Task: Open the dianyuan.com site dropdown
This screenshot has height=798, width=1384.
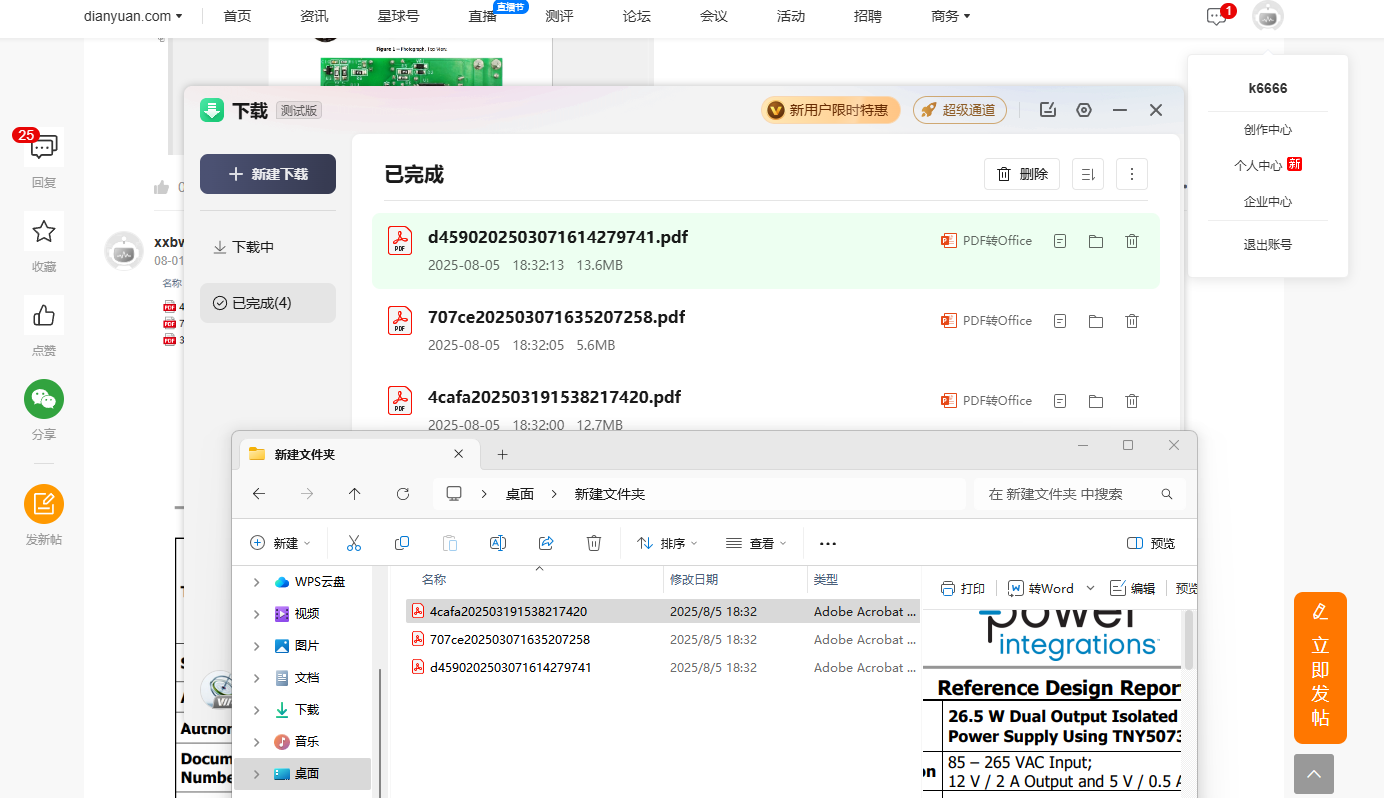Action: tap(133, 16)
